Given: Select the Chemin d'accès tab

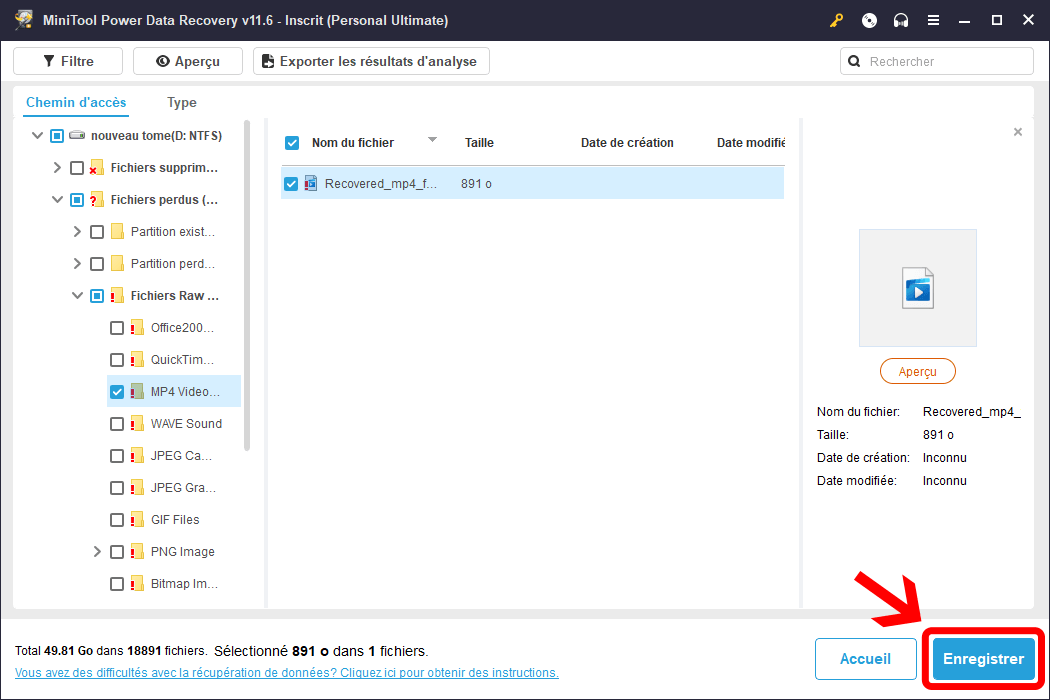Looking at the screenshot, I should pos(76,102).
